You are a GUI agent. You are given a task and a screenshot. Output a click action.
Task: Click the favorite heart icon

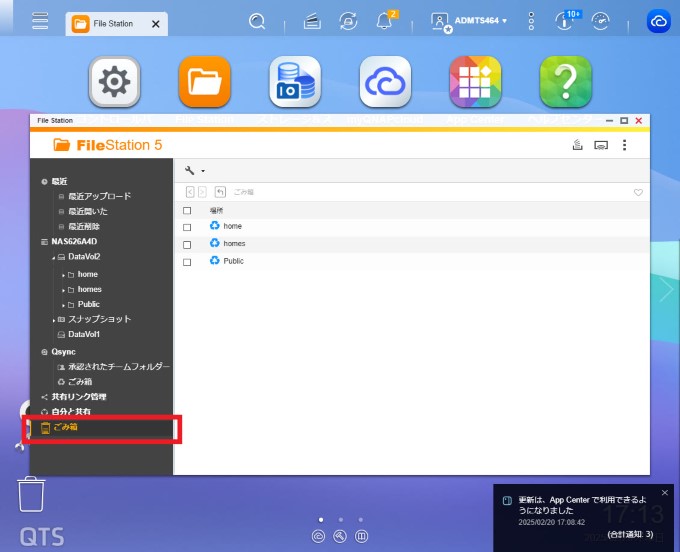point(638,192)
